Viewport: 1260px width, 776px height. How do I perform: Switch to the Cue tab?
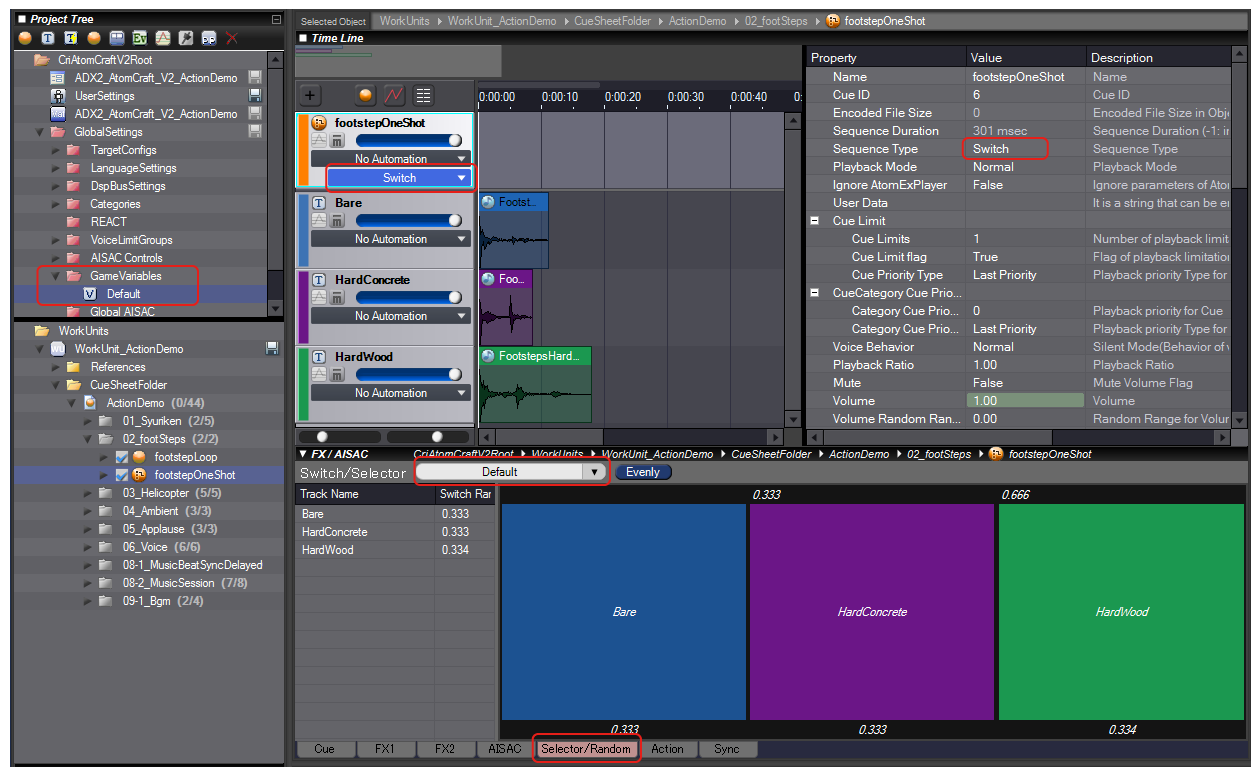point(325,749)
